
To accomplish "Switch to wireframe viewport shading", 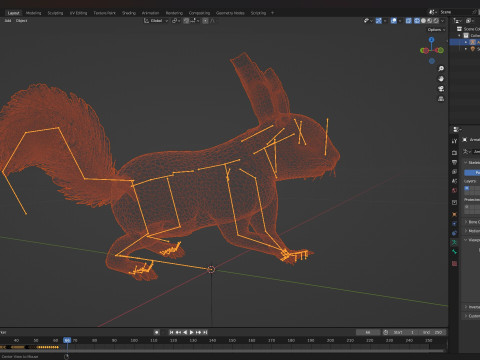I will pyautogui.click(x=417, y=21).
